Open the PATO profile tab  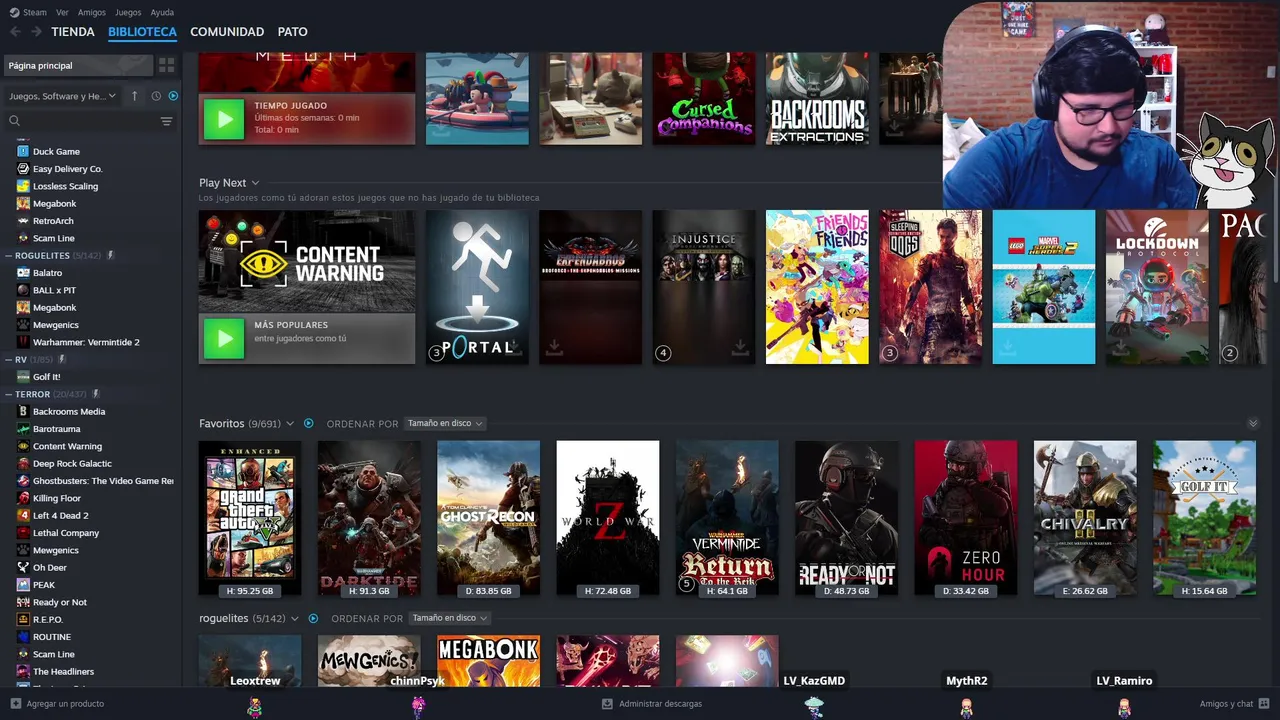tap(292, 32)
